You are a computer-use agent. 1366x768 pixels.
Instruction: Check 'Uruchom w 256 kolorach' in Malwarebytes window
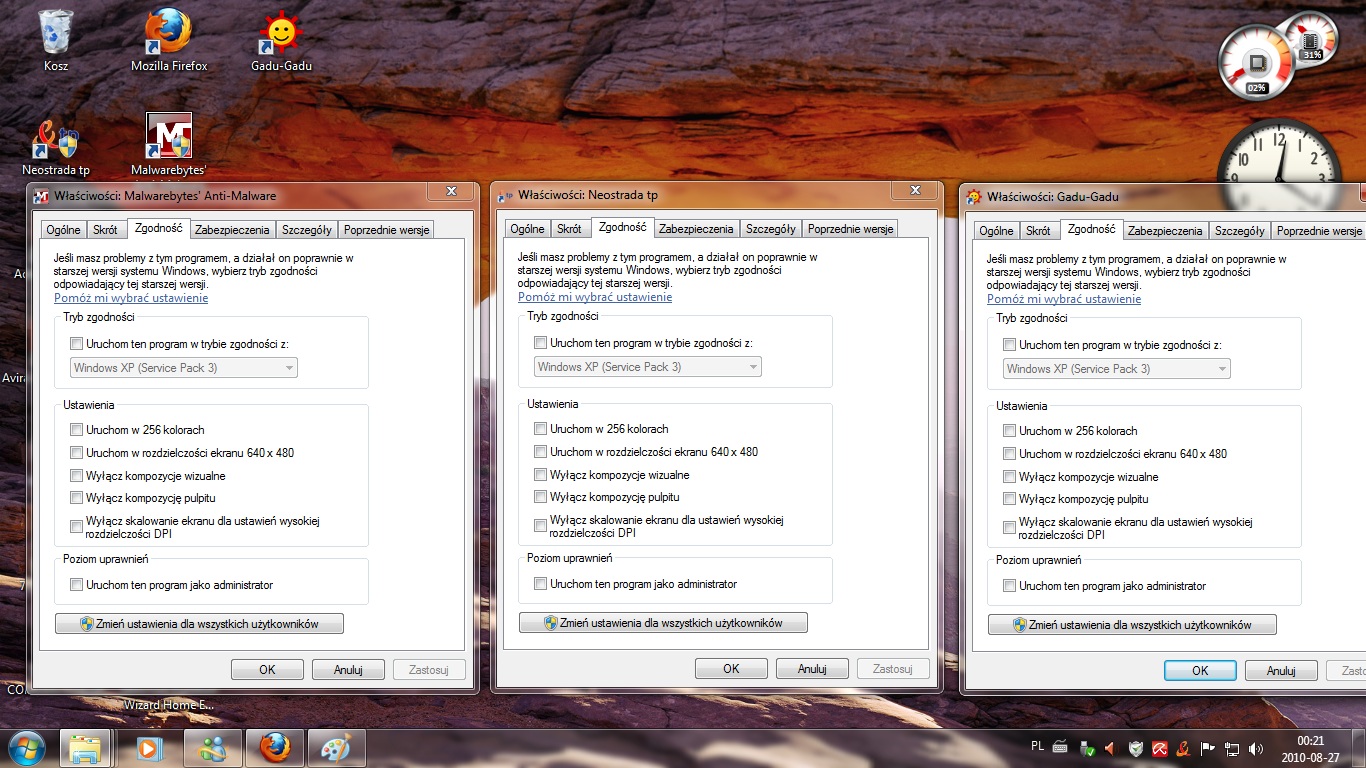(77, 430)
